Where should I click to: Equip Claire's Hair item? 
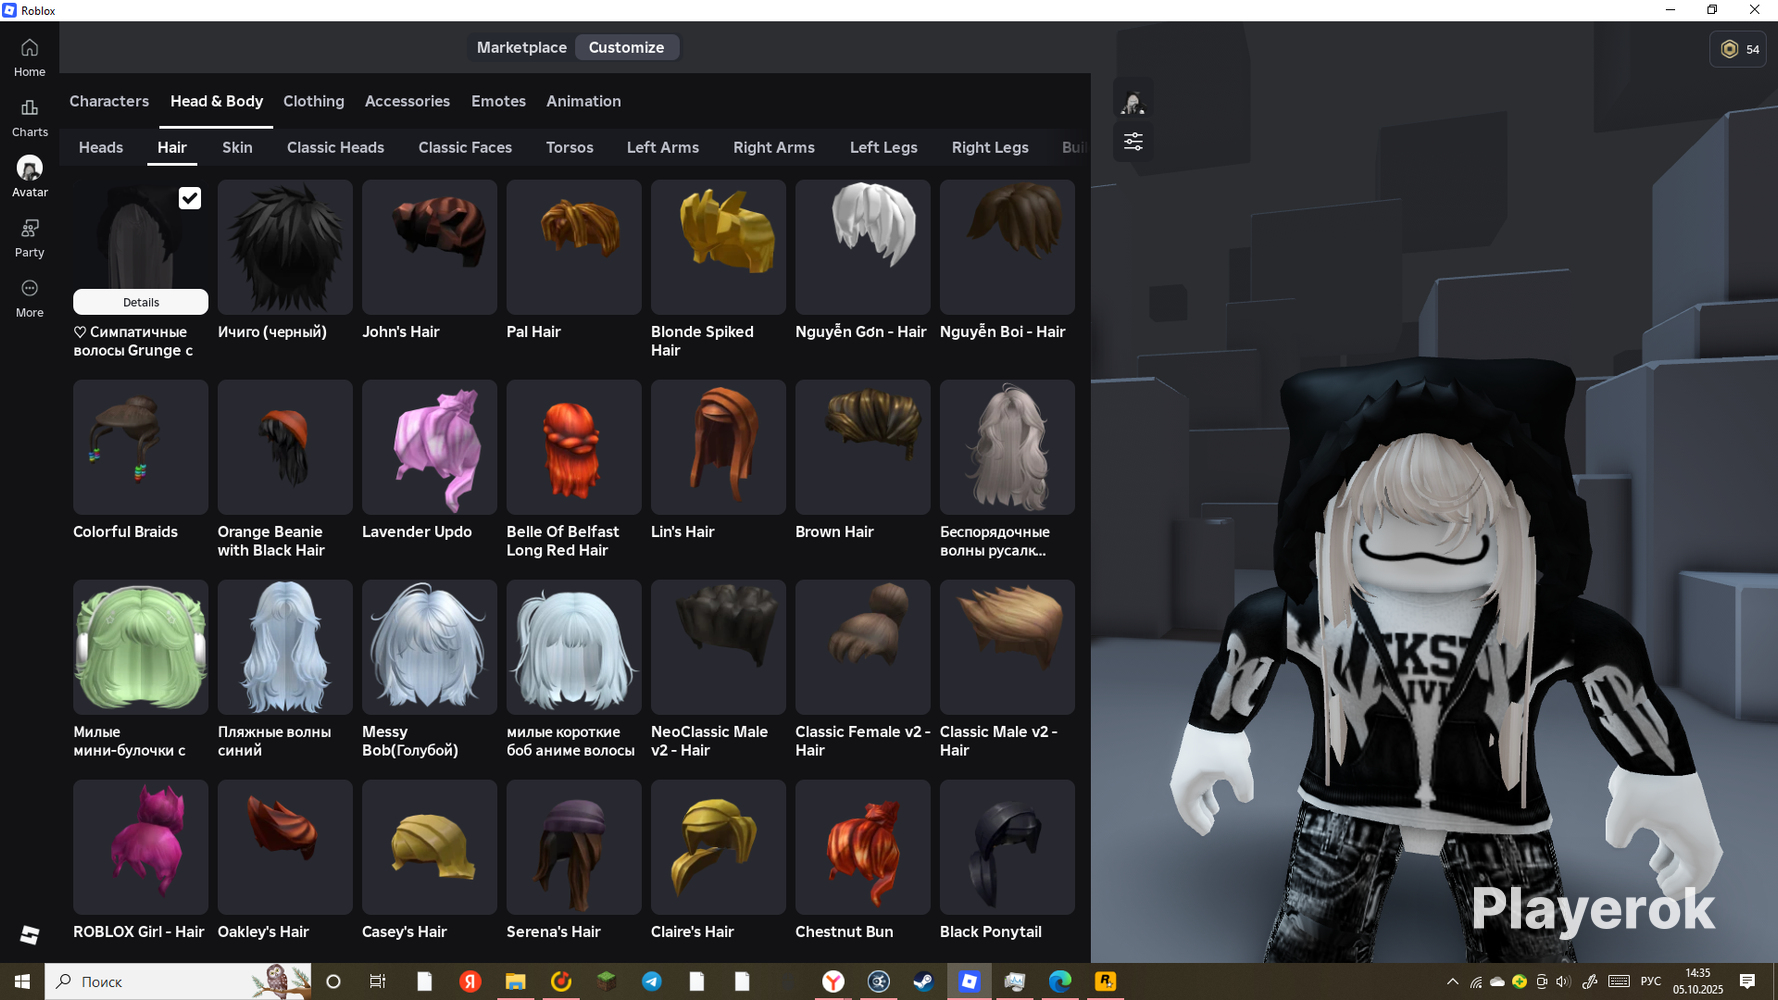(x=719, y=847)
